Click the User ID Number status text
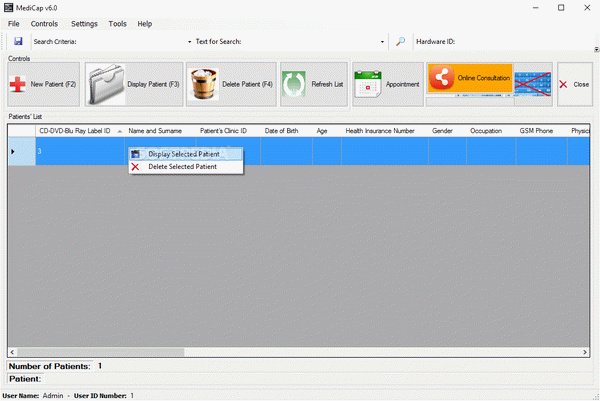600x401 pixels. 104,396
